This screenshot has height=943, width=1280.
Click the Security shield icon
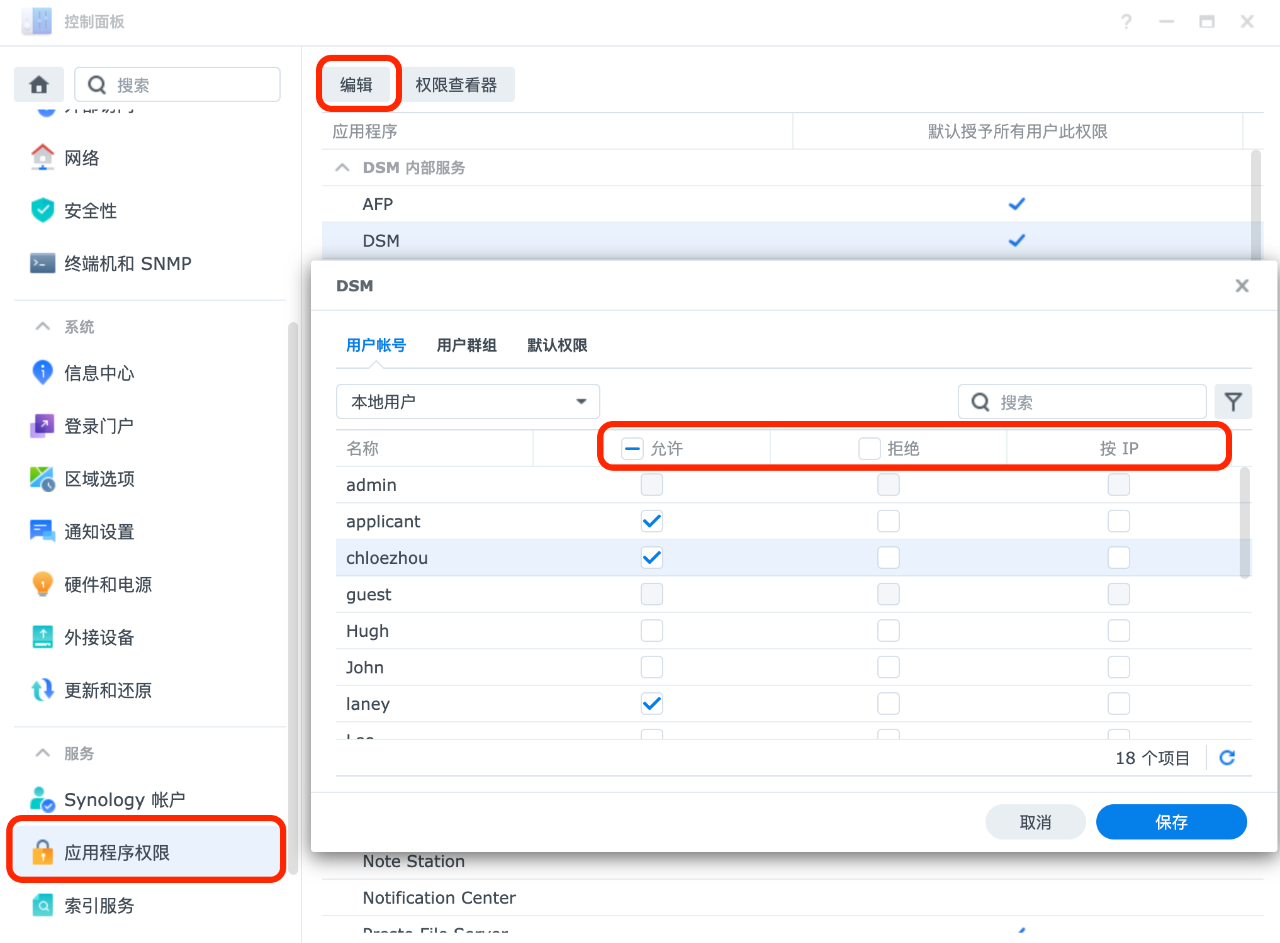(x=42, y=210)
